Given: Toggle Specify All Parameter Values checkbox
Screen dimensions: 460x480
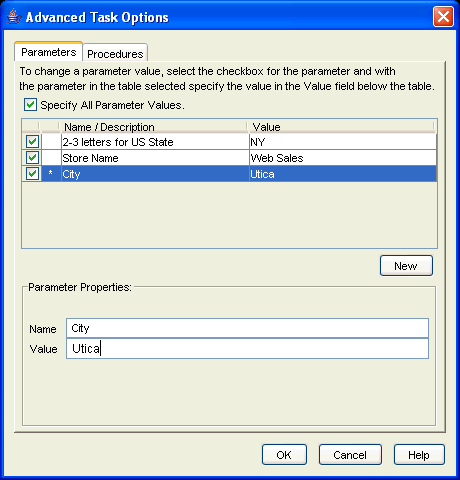Looking at the screenshot, I should [x=30, y=105].
